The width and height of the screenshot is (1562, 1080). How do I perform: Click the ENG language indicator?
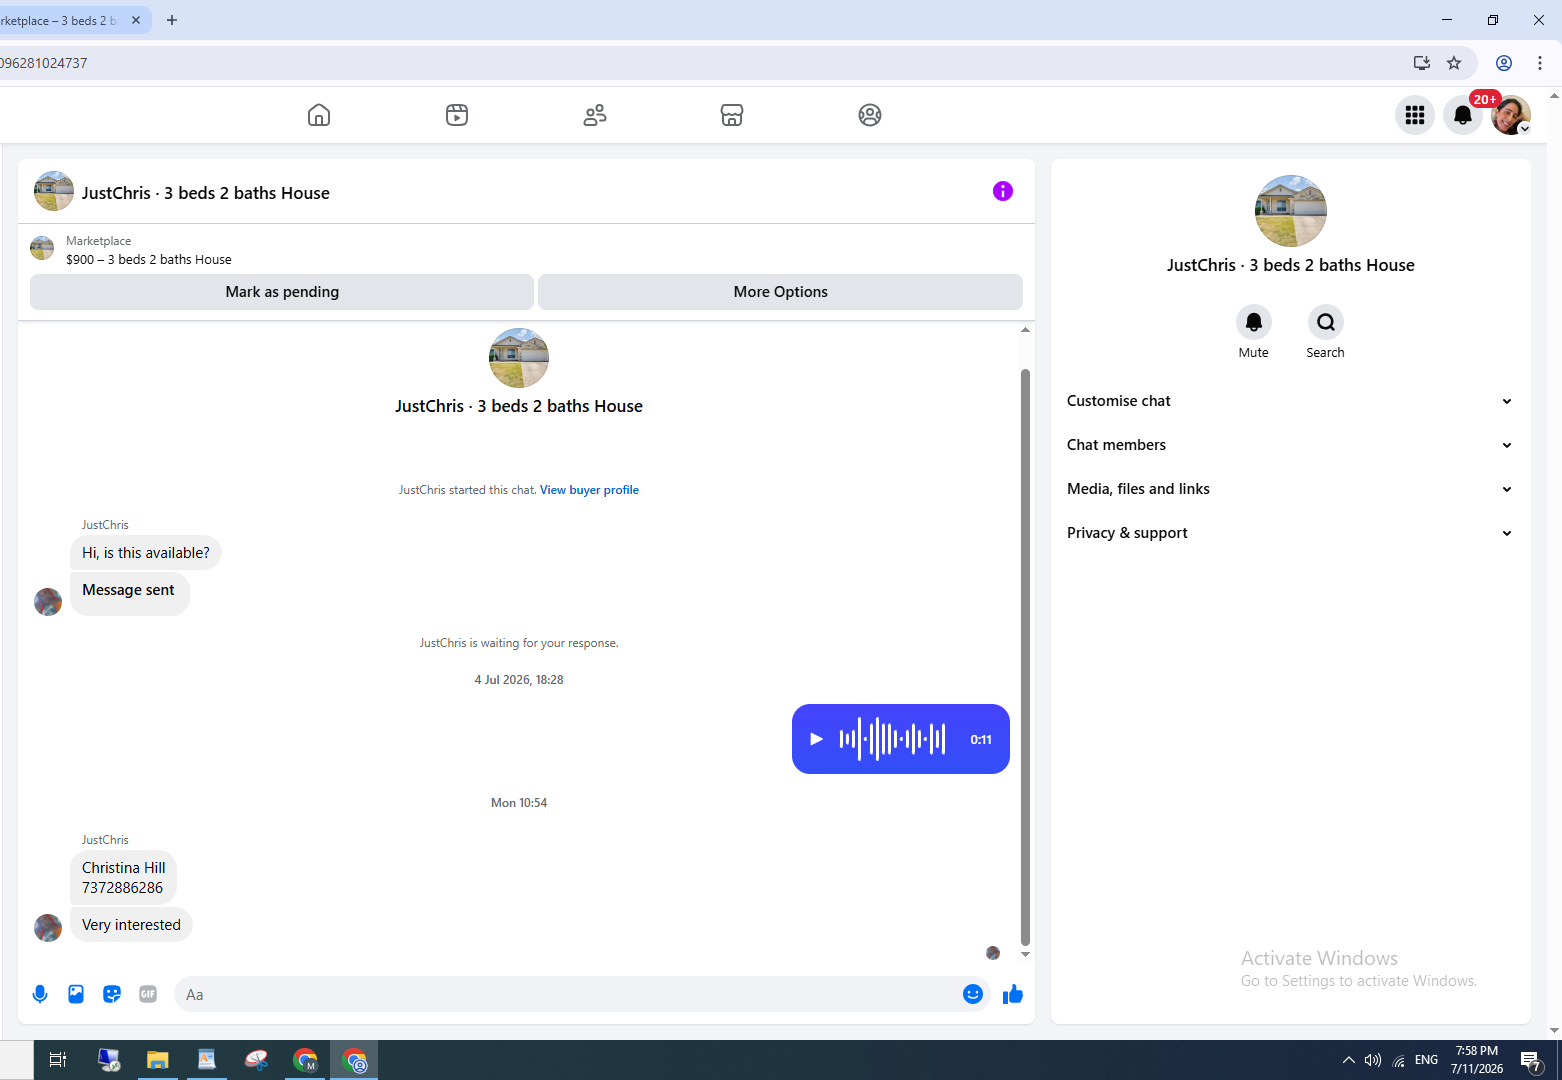[x=1427, y=1060]
